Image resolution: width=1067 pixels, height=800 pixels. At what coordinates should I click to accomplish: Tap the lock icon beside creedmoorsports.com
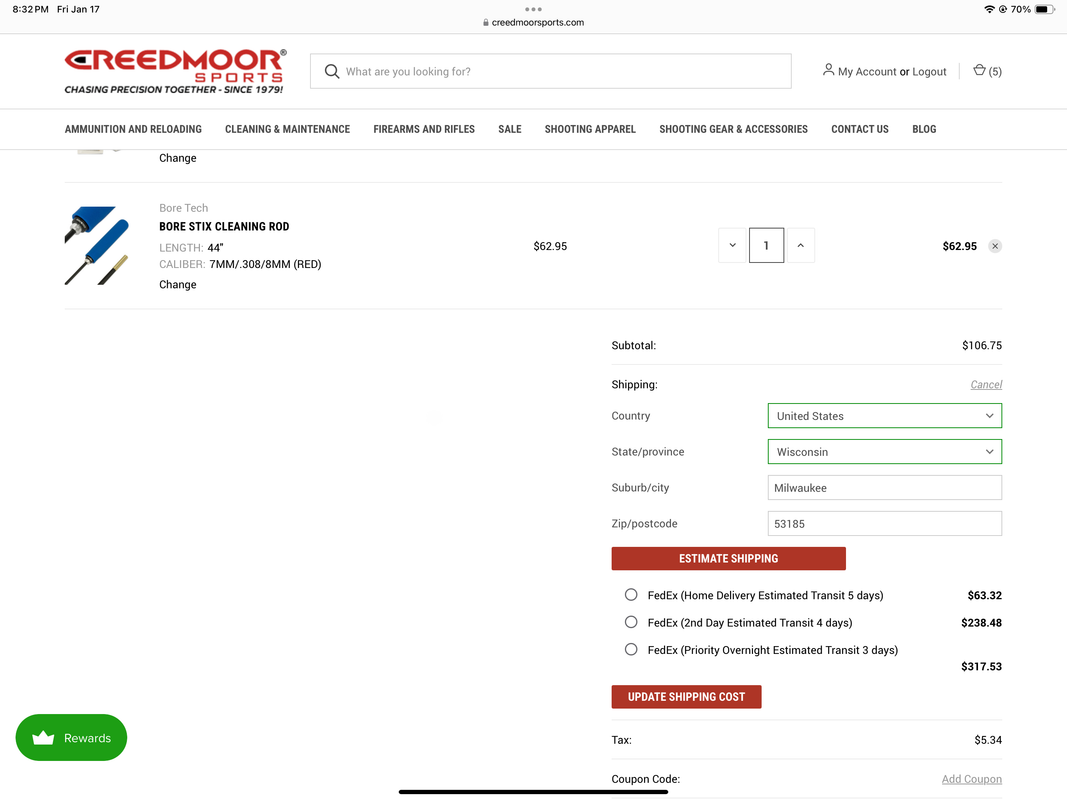click(486, 22)
